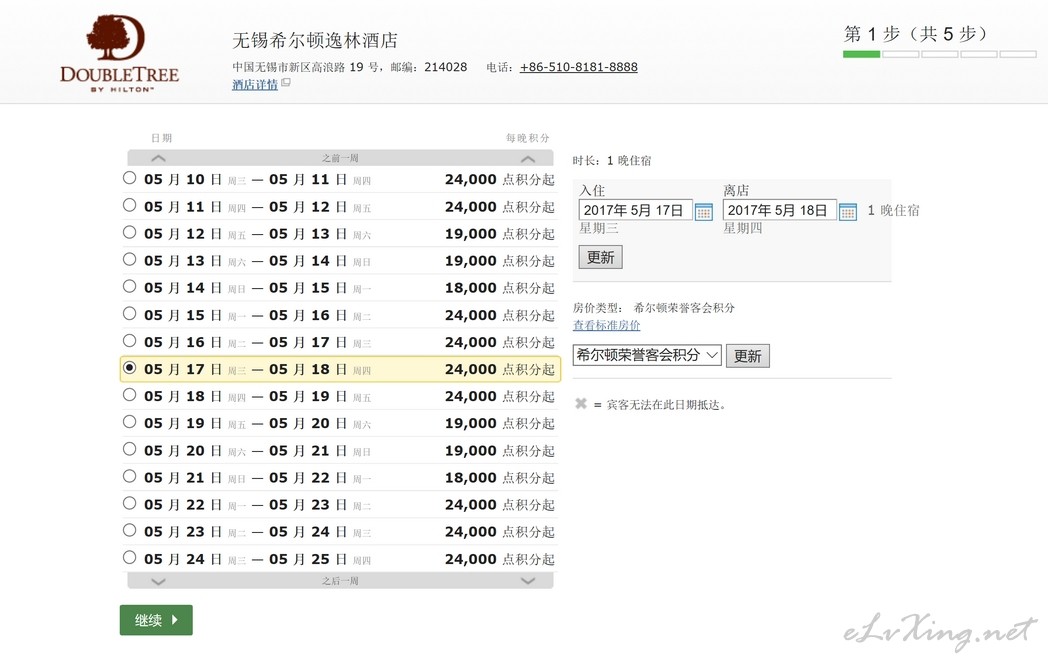Click the hotel name 无锡希尔顿逸林酒店
This screenshot has height=665, width=1048.
pyautogui.click(x=315, y=40)
